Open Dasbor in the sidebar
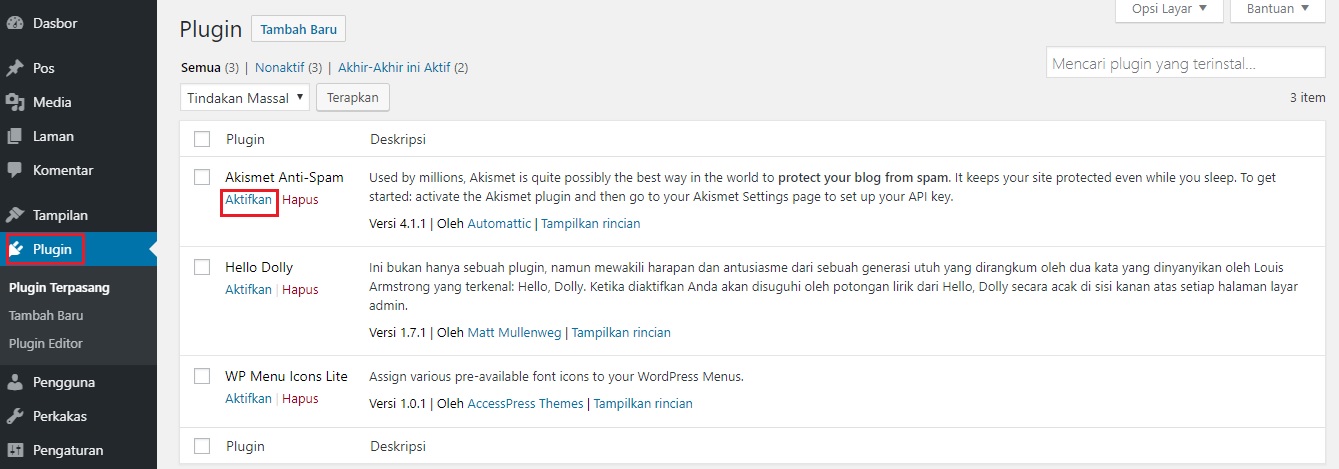The image size is (1339, 469). [55, 22]
